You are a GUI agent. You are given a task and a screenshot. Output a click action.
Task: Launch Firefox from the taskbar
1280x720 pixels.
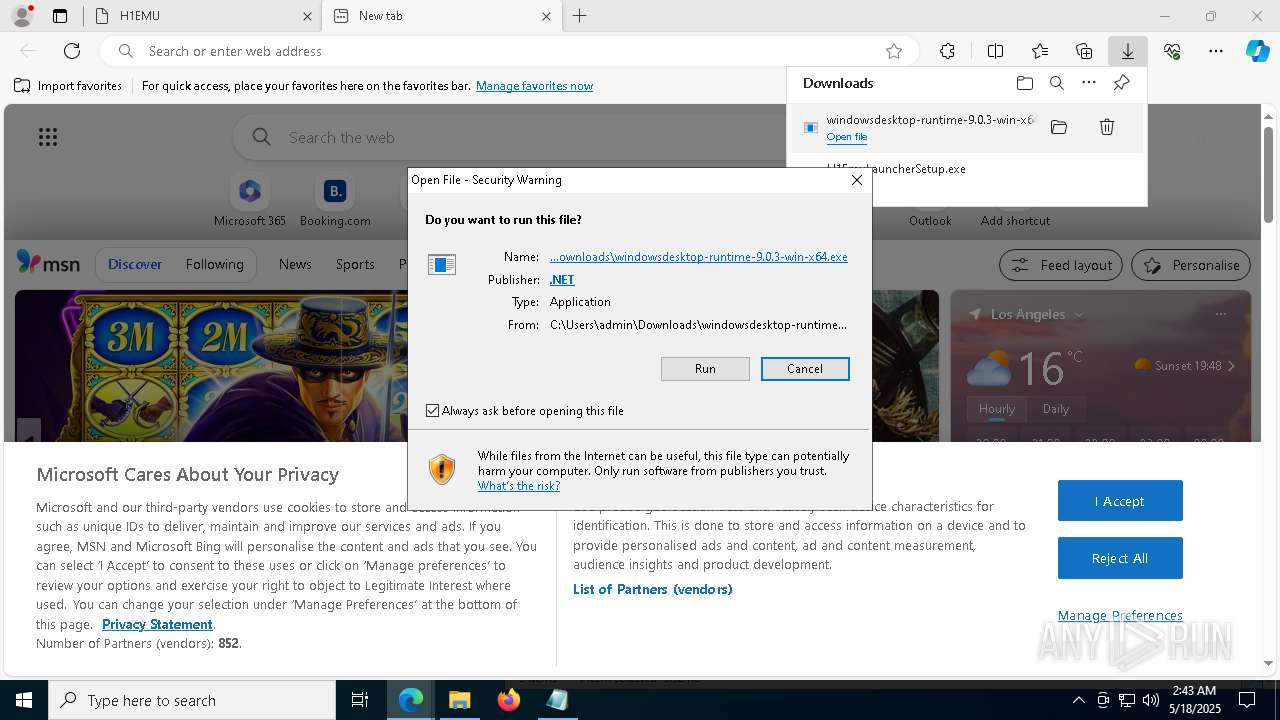(508, 700)
